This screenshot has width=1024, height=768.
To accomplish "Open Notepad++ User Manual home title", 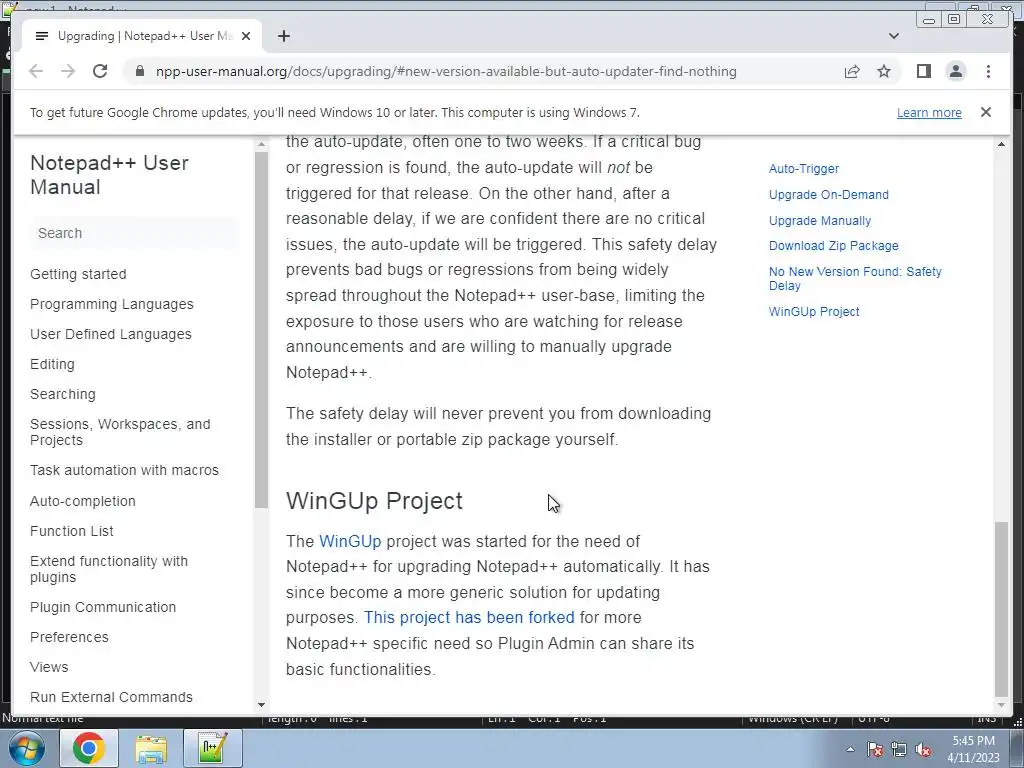I will tap(109, 175).
